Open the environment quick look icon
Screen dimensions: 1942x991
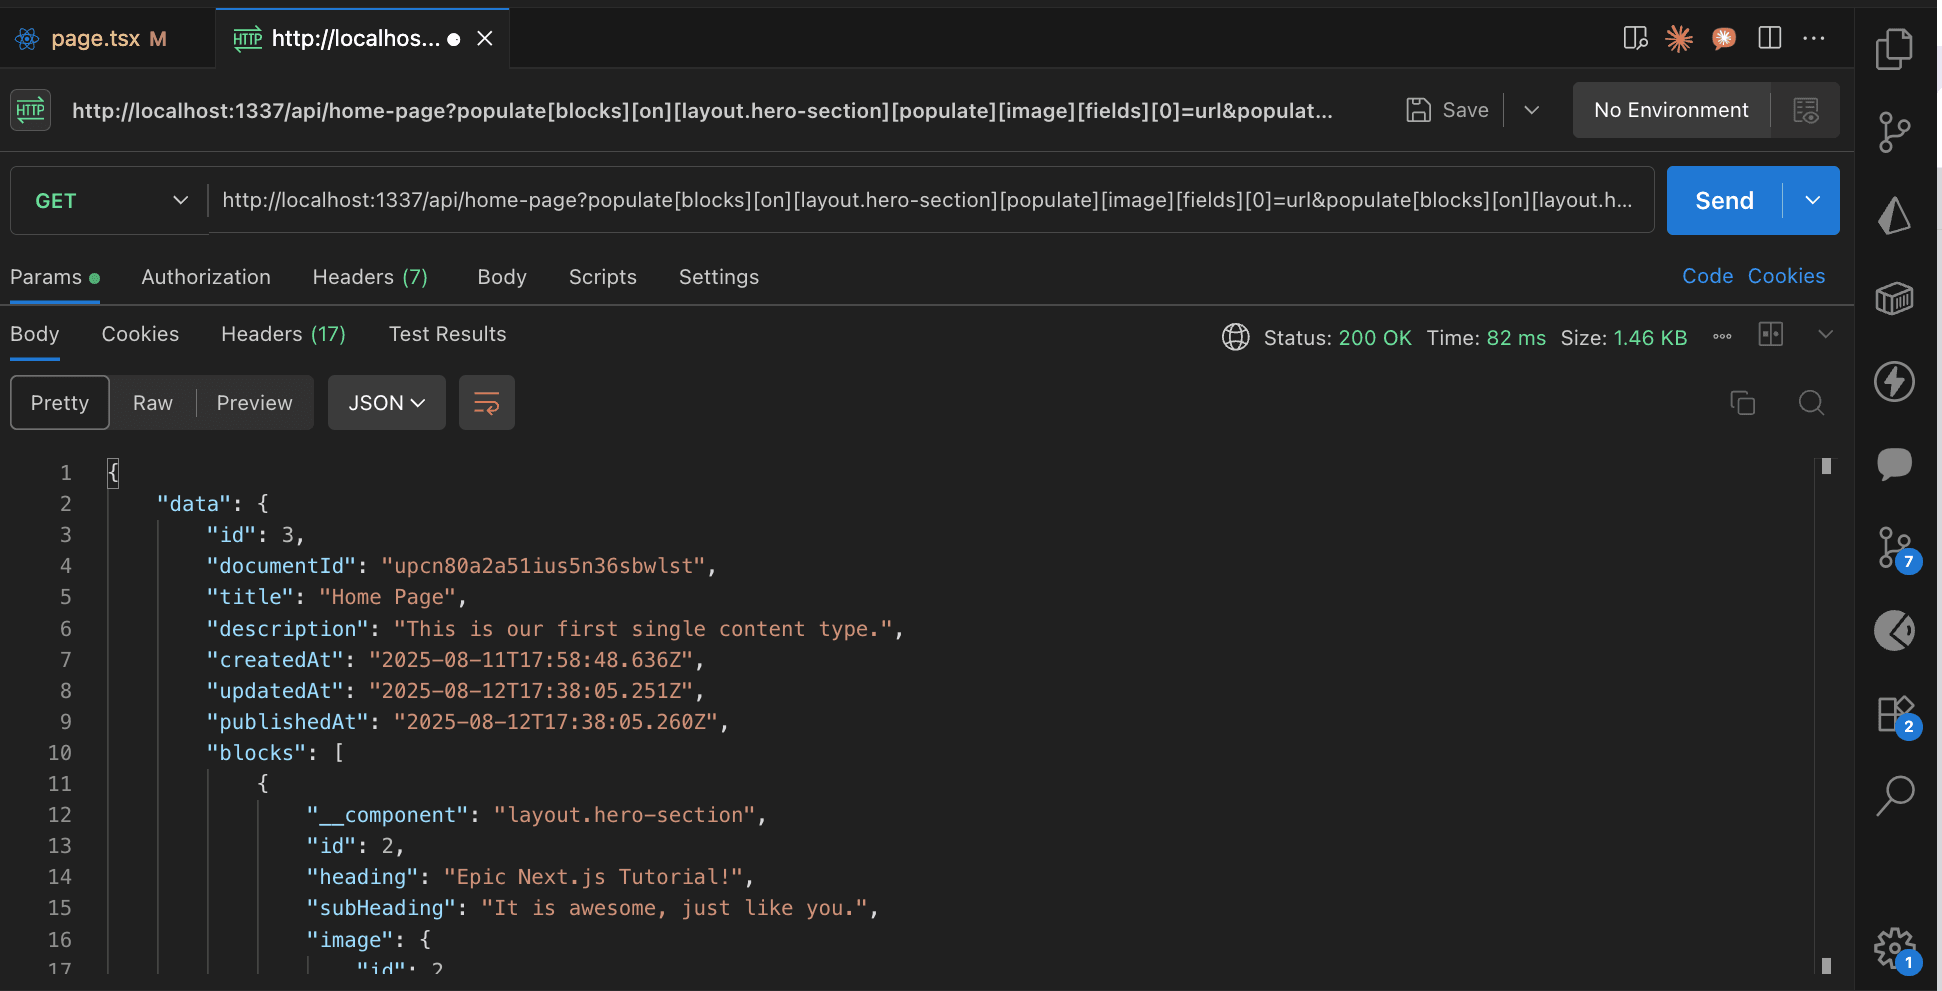1806,110
